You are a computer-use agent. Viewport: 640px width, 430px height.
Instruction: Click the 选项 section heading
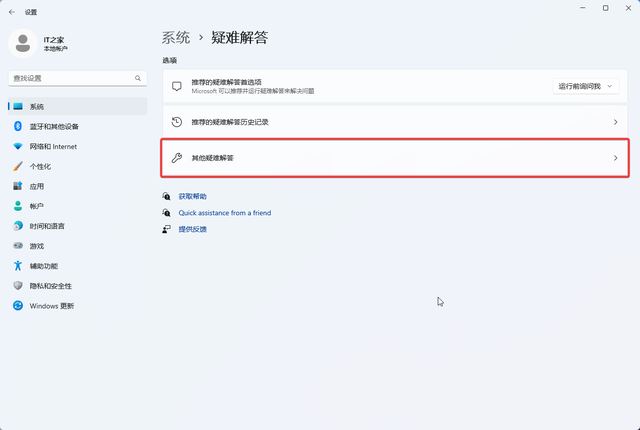(169, 60)
